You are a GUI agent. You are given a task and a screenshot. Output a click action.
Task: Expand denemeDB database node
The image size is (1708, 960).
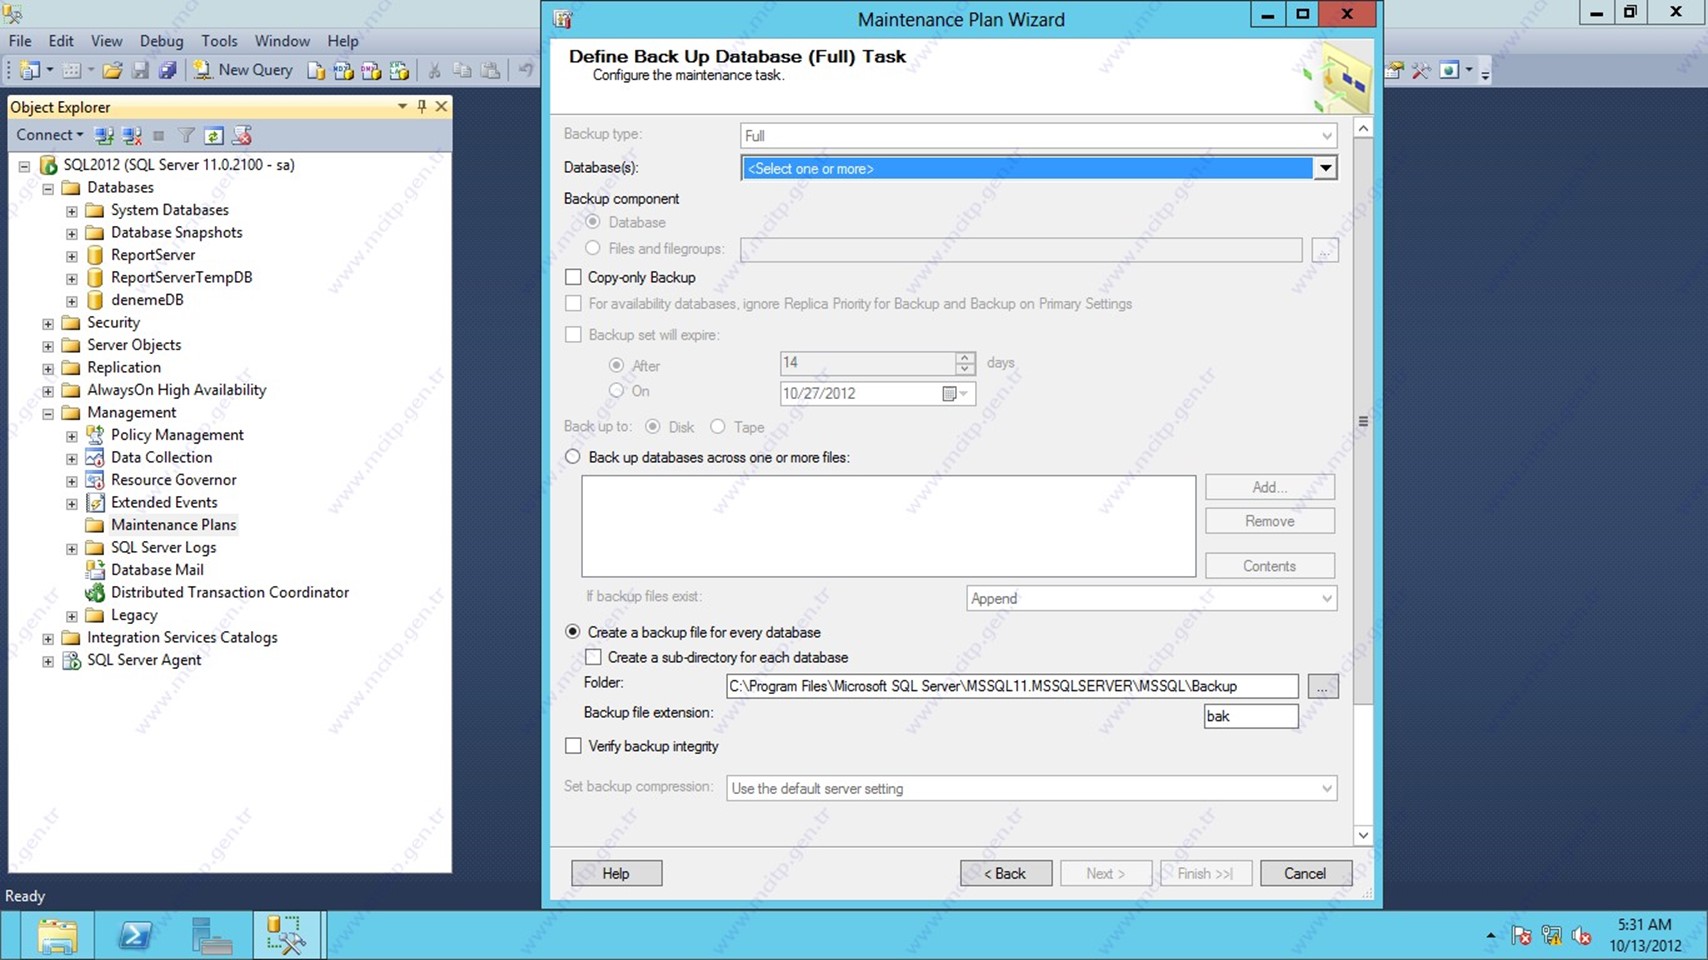[72, 301]
